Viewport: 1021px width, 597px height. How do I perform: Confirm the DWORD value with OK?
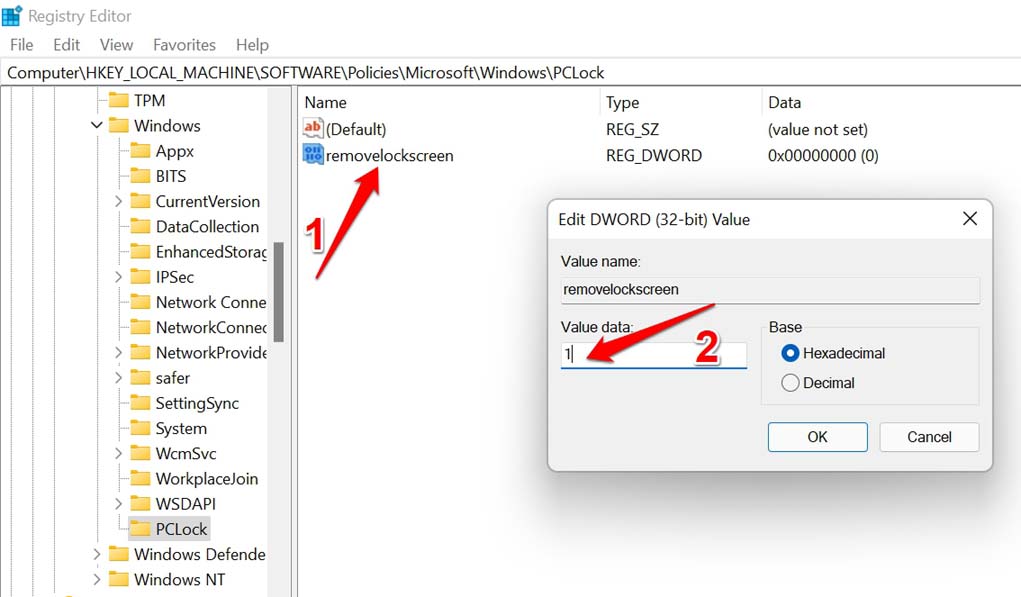coord(817,437)
